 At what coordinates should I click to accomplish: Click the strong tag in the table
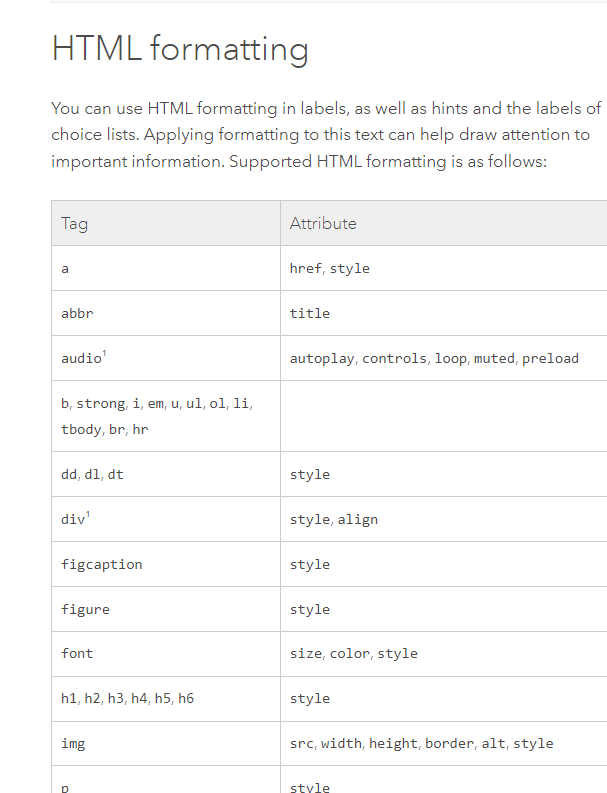100,403
